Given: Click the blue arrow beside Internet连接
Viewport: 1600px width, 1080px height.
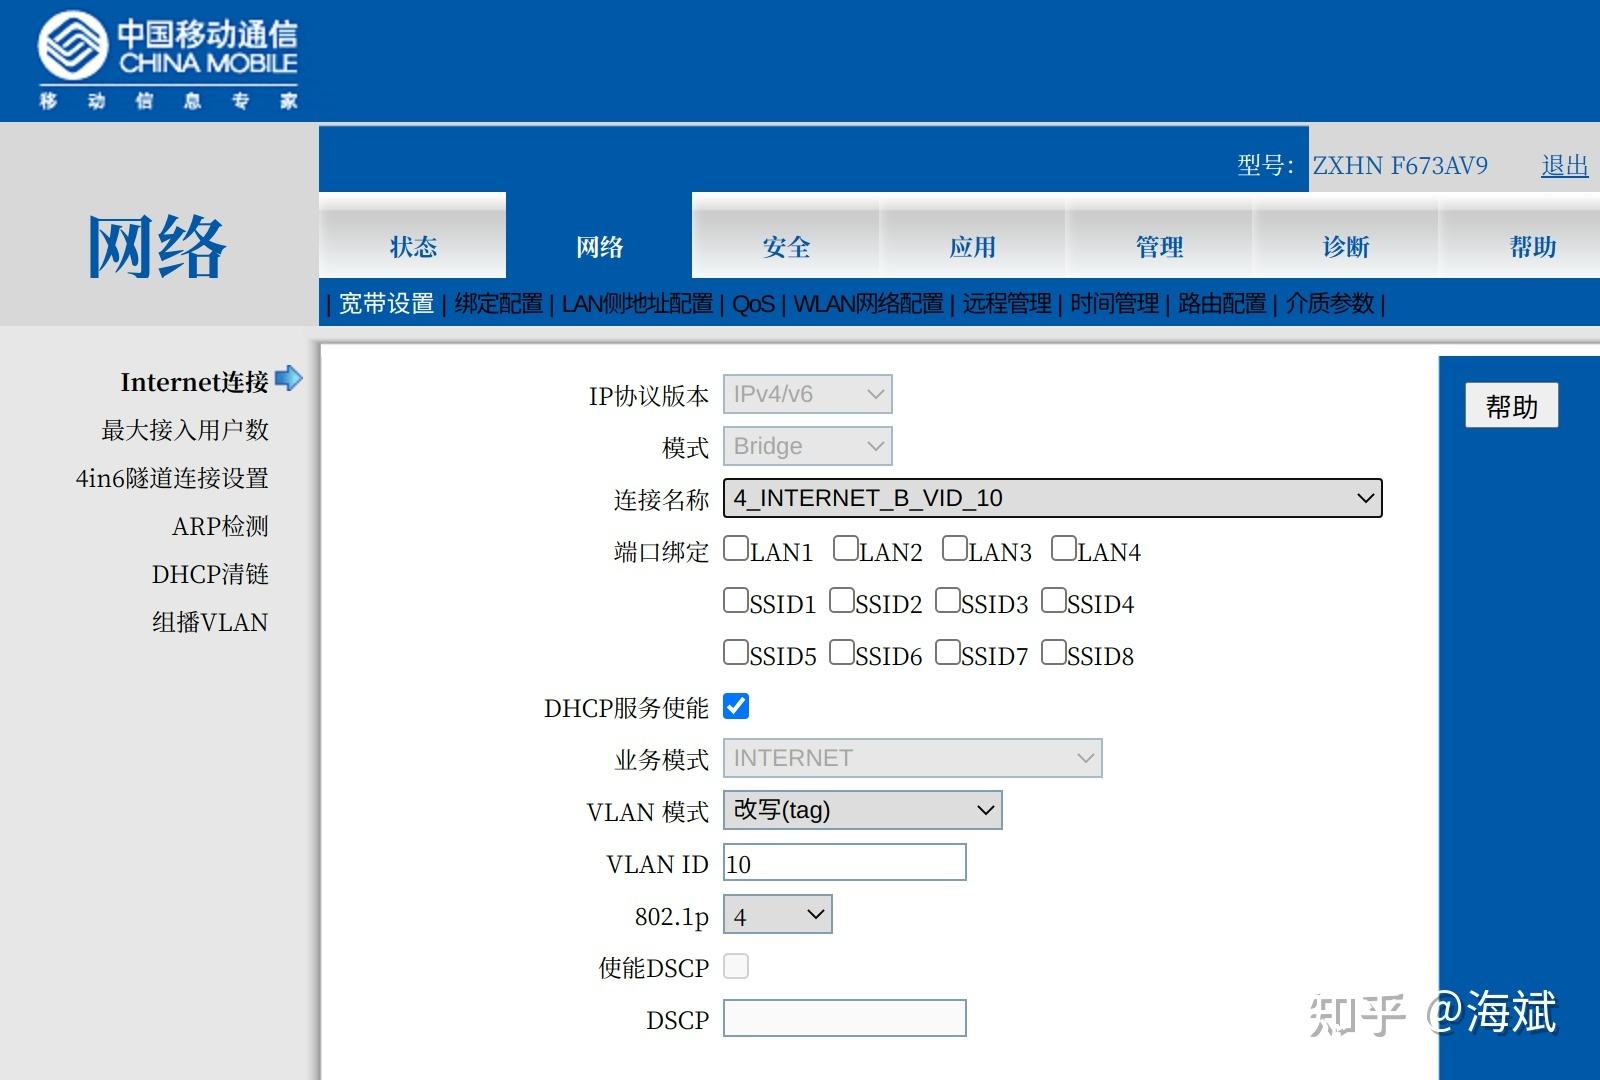Looking at the screenshot, I should 288,379.
